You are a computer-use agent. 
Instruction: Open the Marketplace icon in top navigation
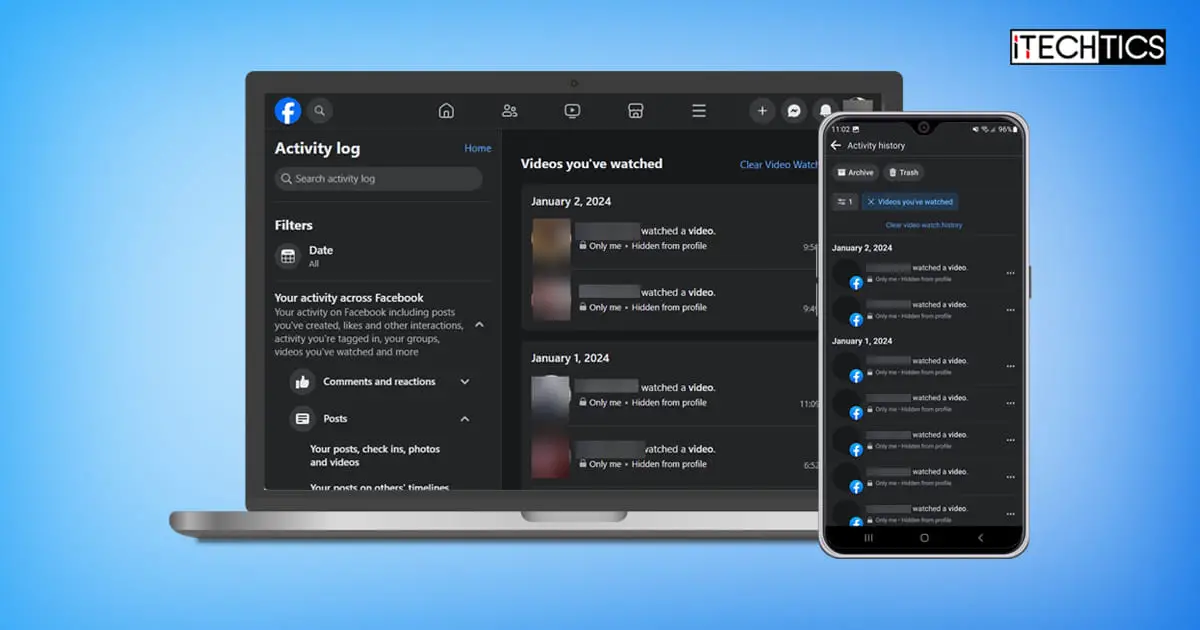pyautogui.click(x=635, y=111)
